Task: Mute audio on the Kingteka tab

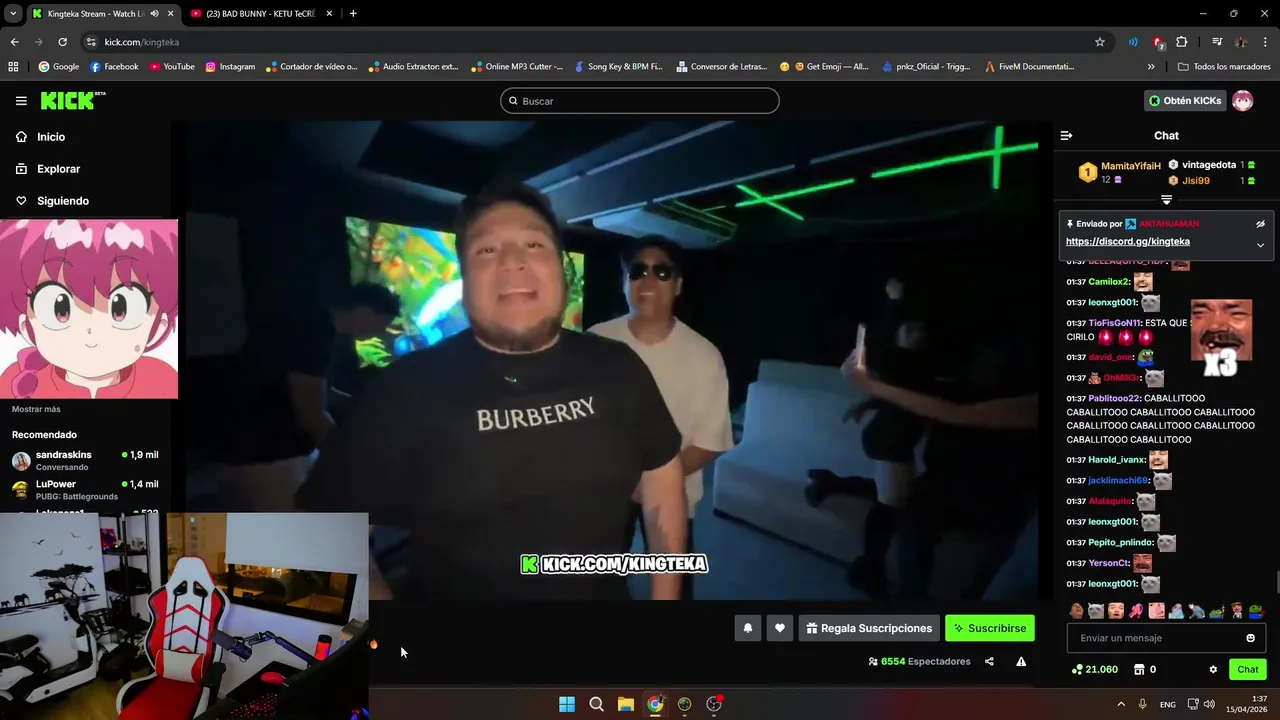Action: [154, 13]
